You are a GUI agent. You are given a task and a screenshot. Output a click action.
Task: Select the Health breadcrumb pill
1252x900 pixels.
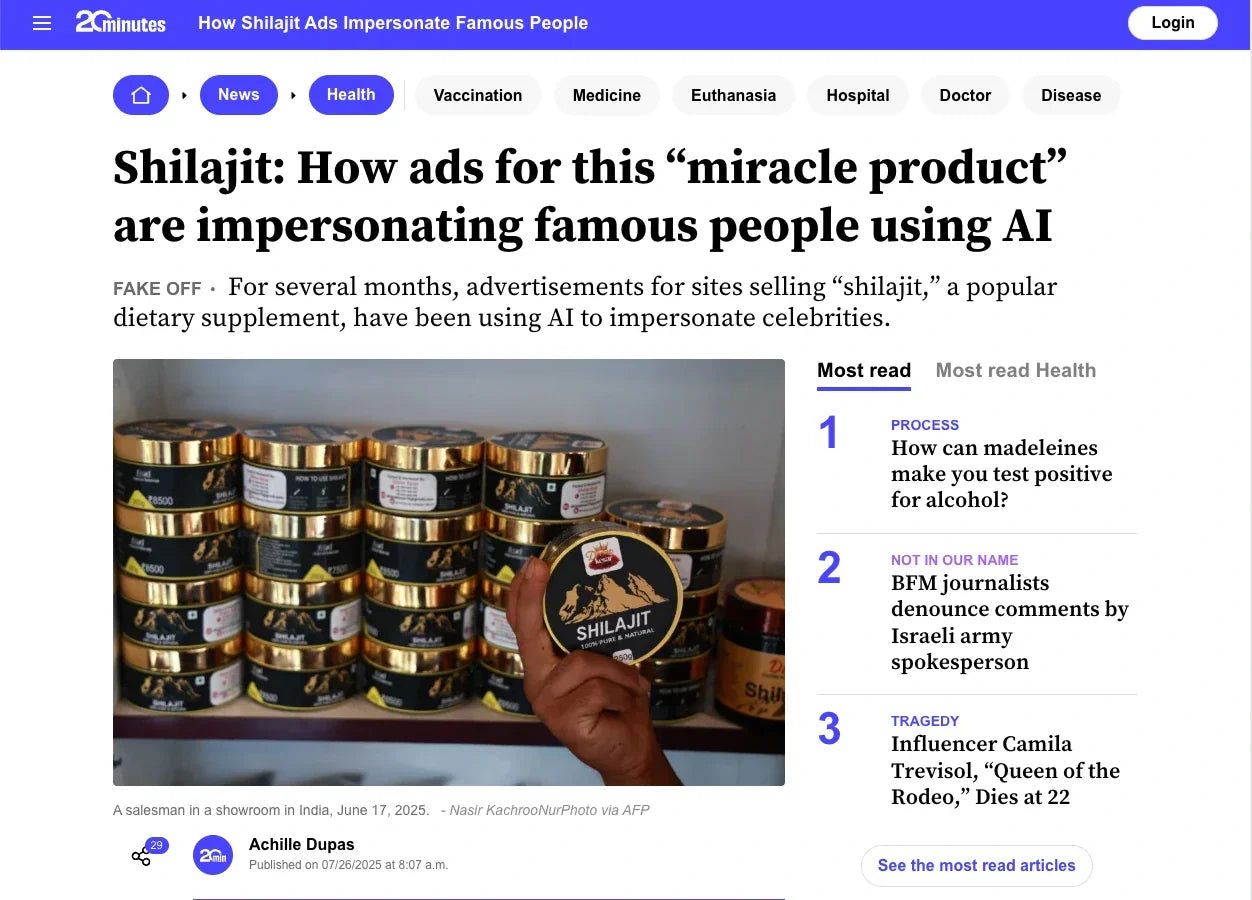click(x=351, y=95)
